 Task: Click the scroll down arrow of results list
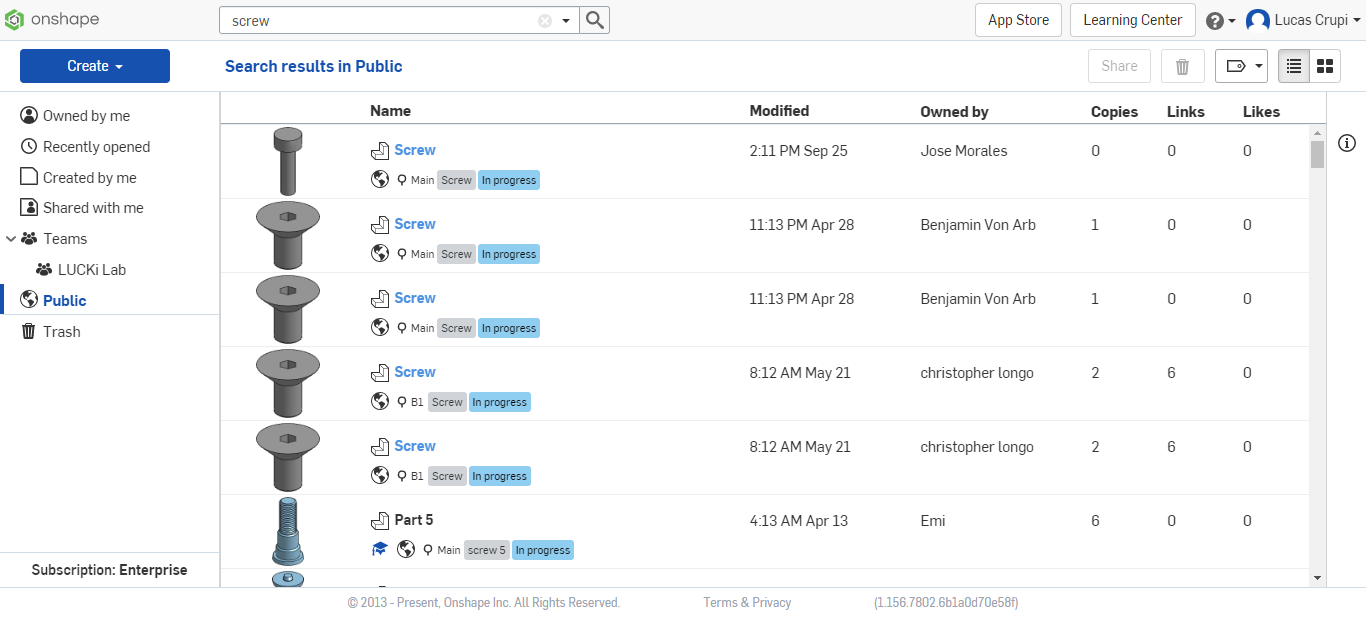pos(1317,578)
